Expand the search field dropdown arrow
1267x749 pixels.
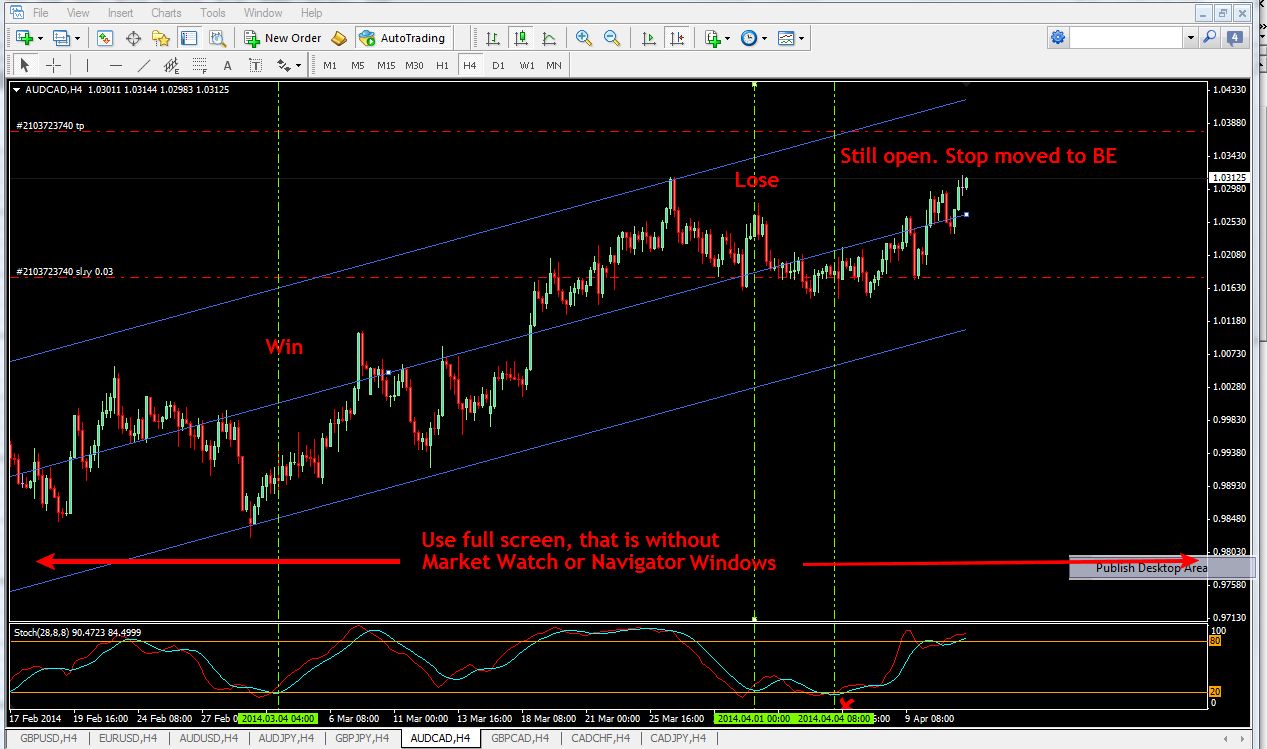pos(1190,38)
